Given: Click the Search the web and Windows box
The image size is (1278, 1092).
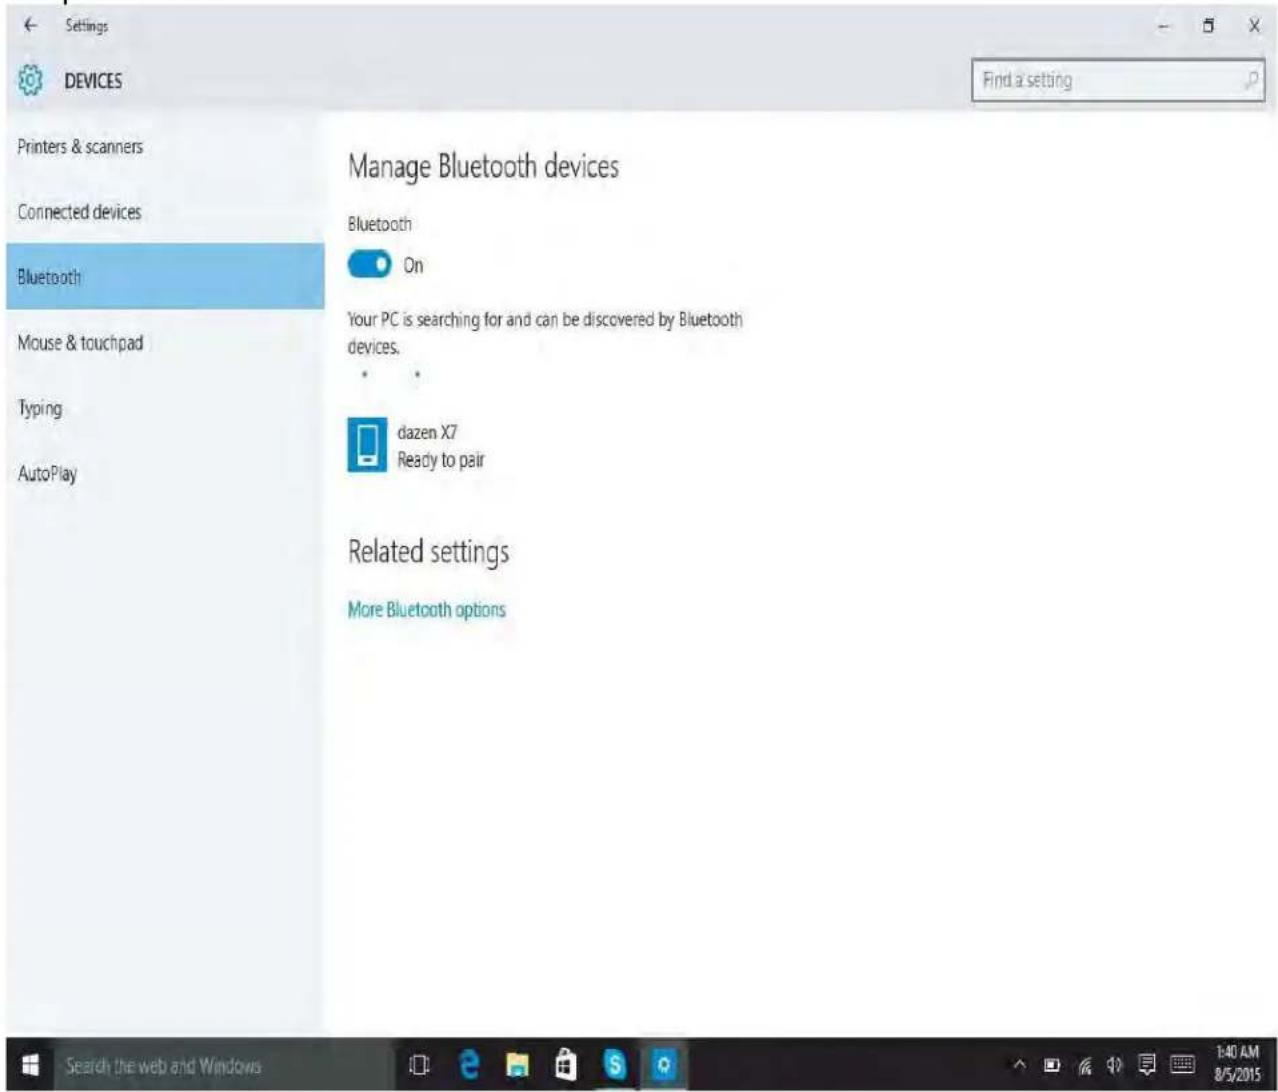Looking at the screenshot, I should pos(205,1066).
